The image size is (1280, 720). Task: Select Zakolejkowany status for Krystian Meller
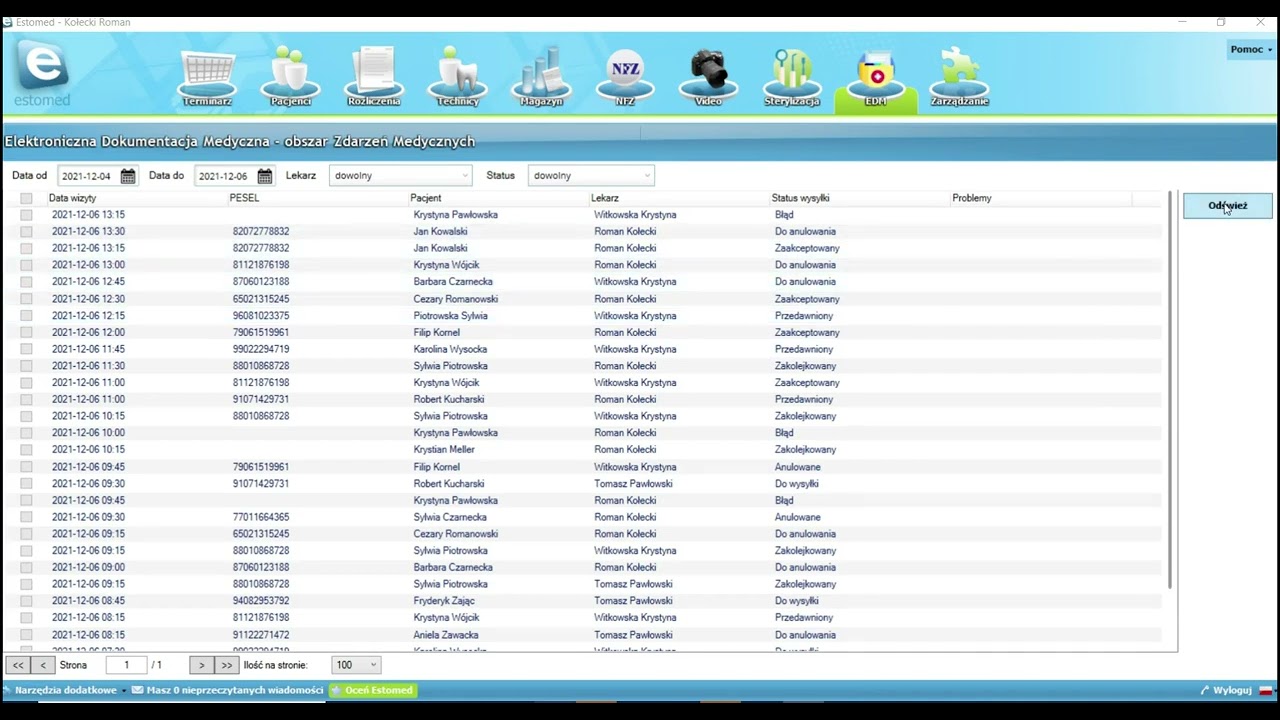[x=805, y=450]
